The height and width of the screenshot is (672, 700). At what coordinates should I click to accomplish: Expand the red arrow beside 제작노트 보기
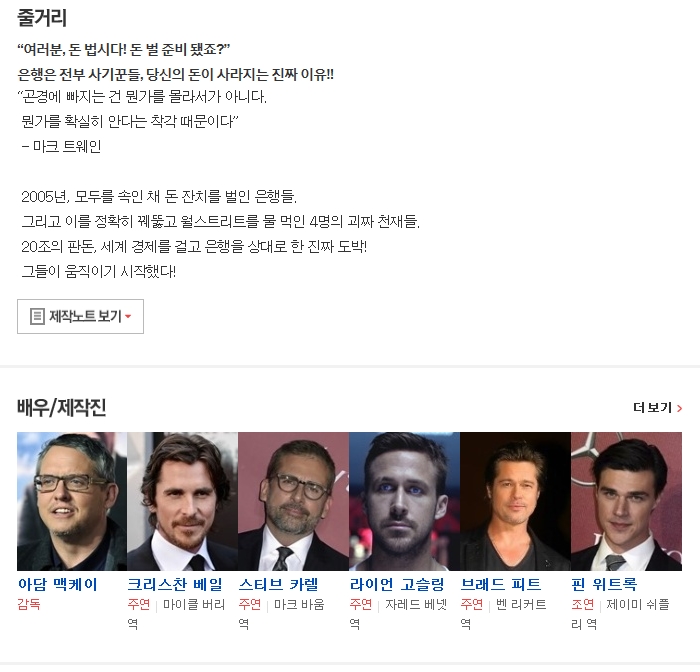[x=128, y=317]
